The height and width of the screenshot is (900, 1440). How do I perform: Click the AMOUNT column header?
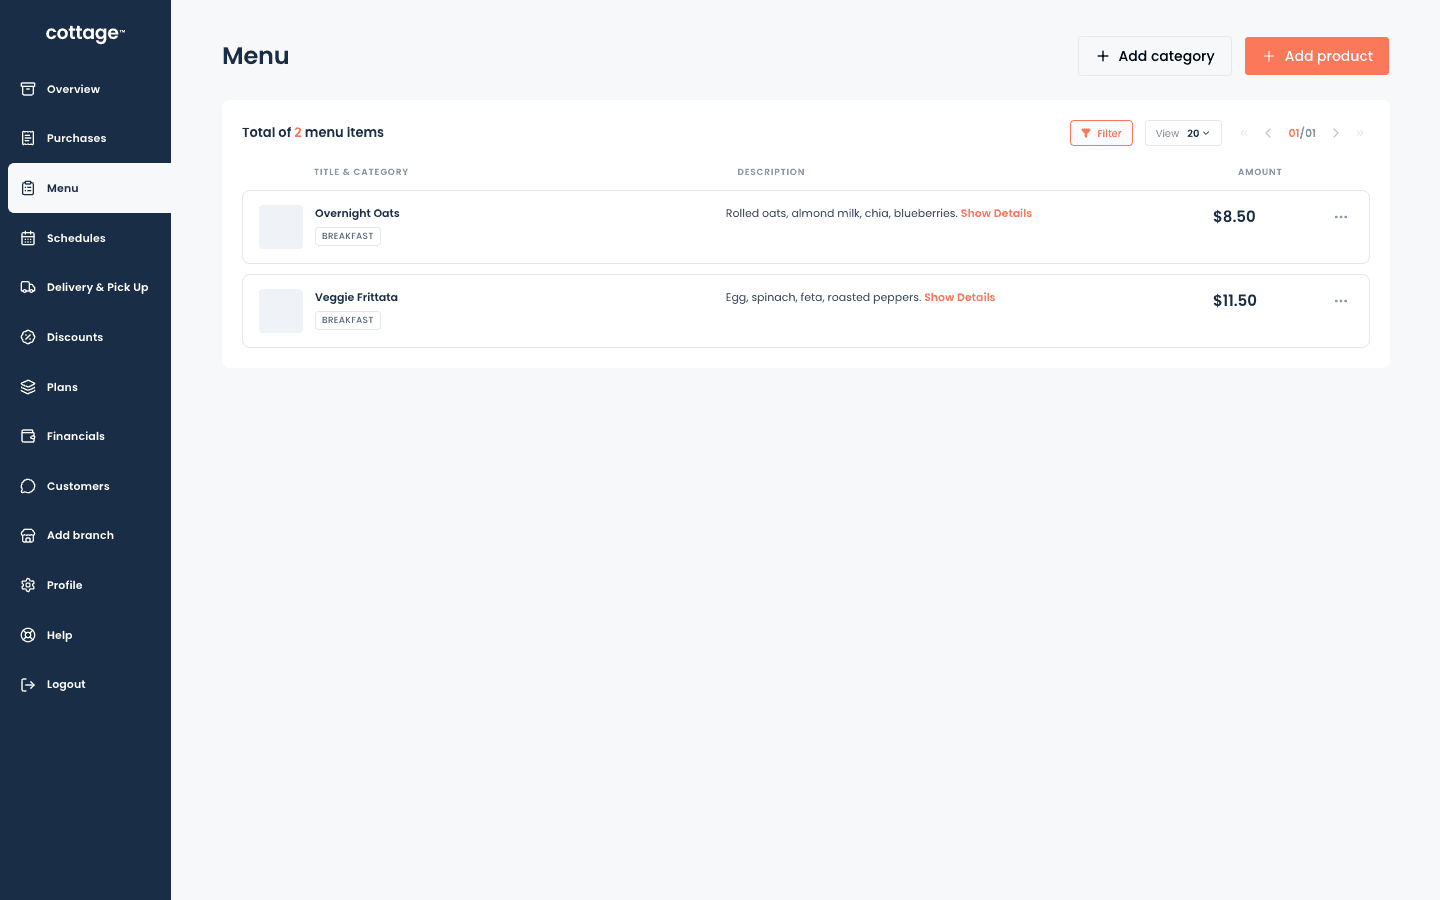click(x=1260, y=172)
